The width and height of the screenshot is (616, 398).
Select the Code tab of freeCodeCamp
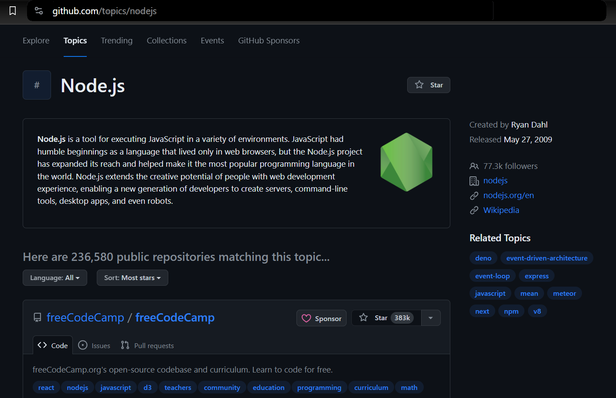pos(53,345)
